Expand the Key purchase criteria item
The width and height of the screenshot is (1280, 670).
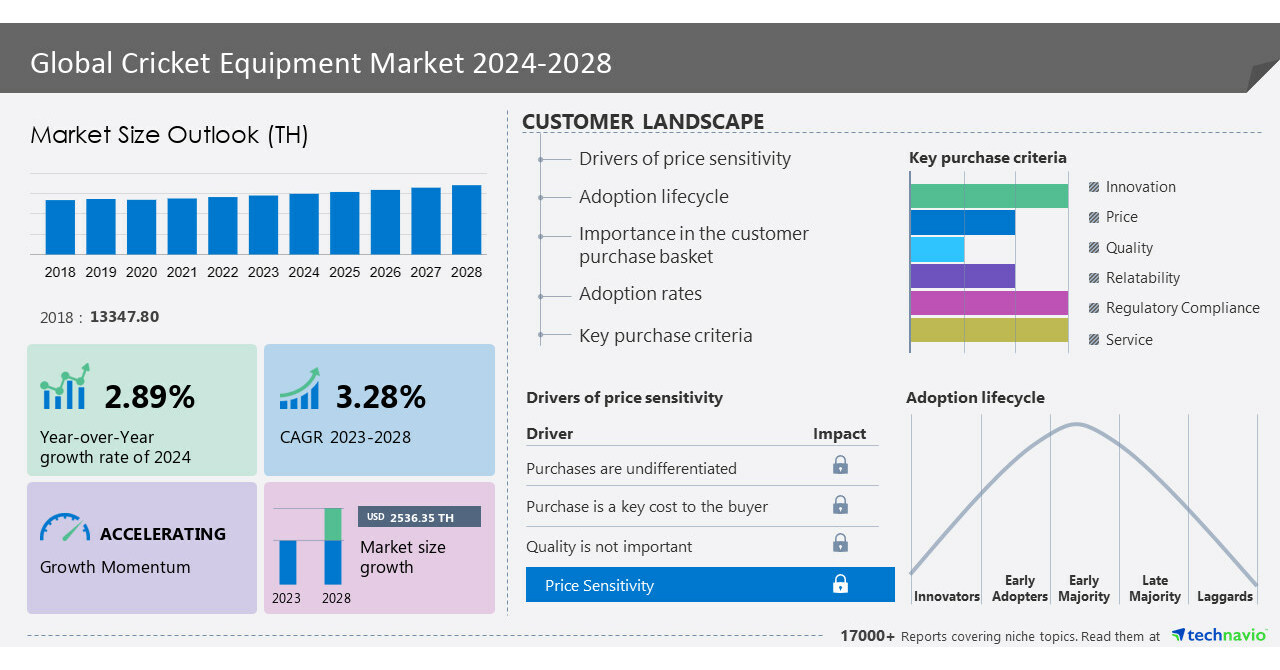(x=667, y=335)
